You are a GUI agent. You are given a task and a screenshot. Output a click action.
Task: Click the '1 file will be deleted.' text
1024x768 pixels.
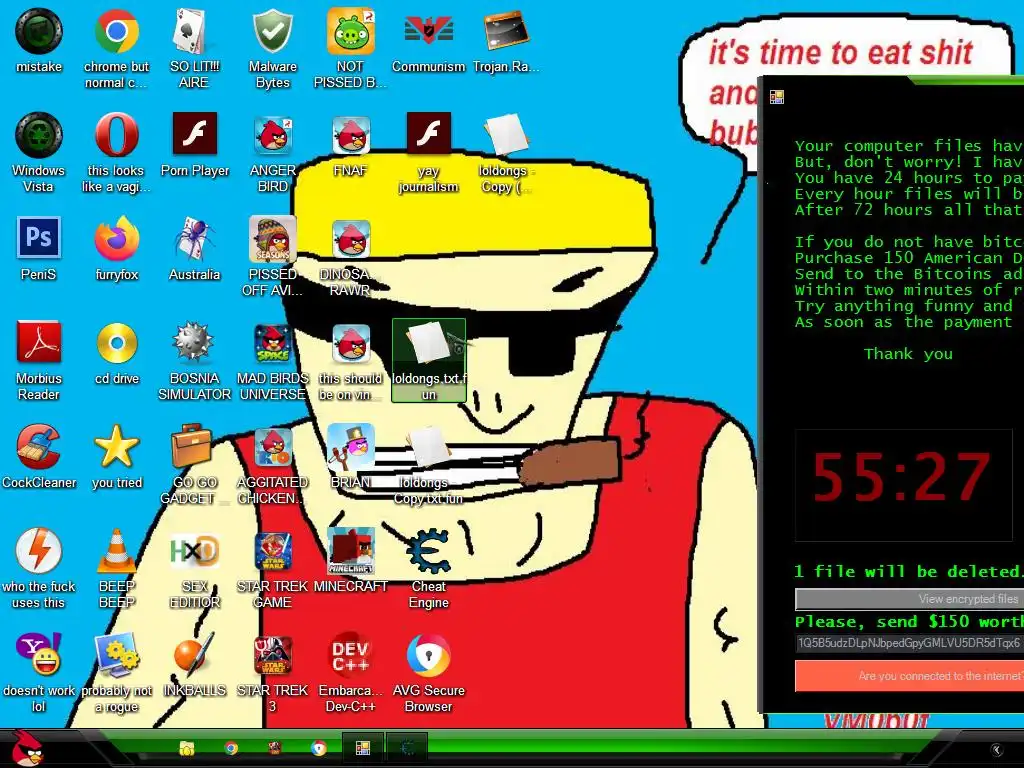[x=908, y=571]
